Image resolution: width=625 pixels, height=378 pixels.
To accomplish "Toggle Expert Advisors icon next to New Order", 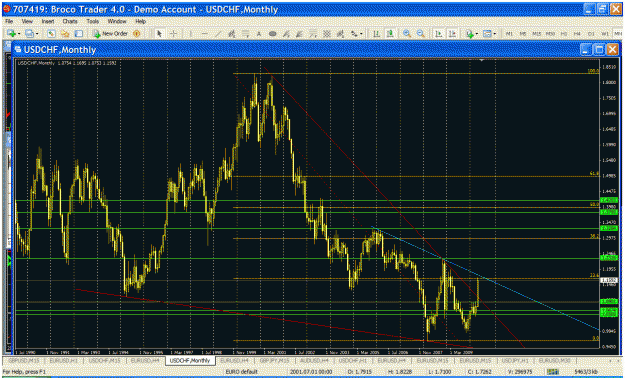I will [x=137, y=34].
